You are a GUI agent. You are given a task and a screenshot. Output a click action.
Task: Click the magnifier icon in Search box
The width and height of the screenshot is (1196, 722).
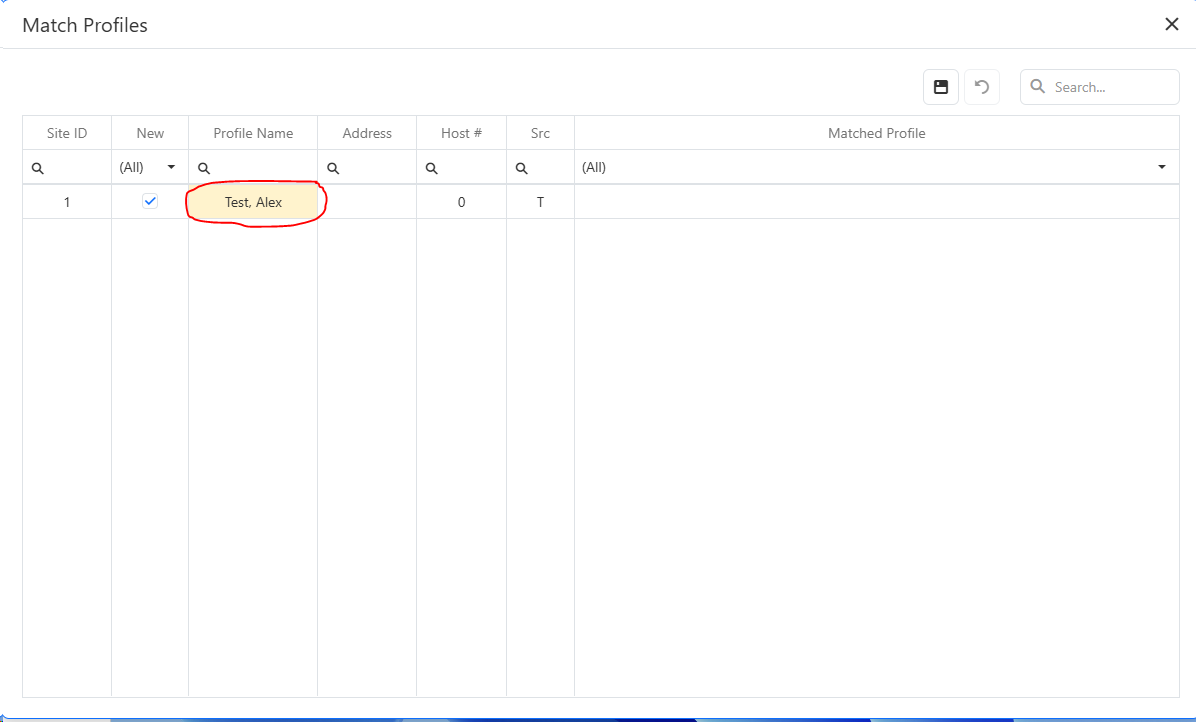click(x=1037, y=87)
